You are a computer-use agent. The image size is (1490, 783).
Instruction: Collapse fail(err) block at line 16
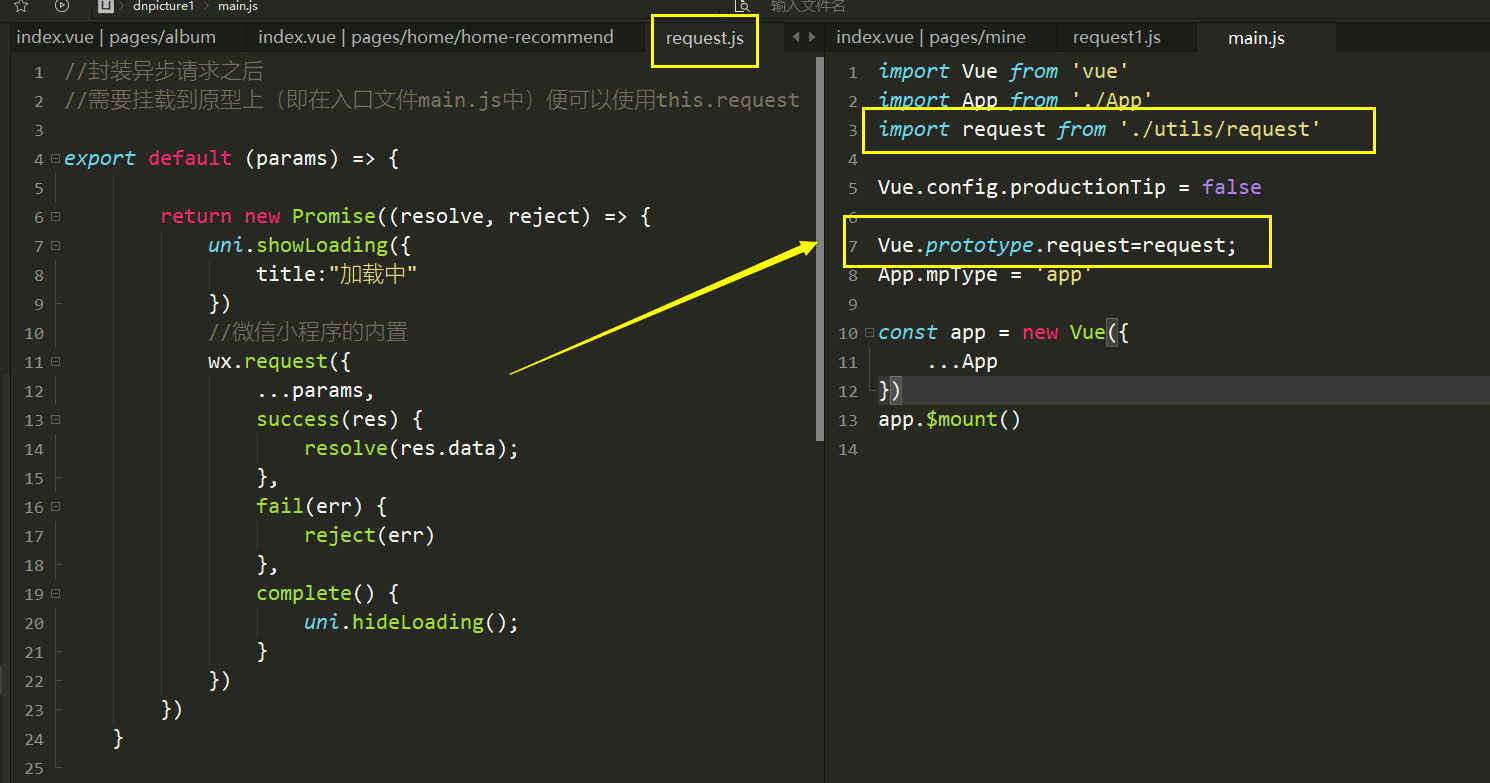tap(55, 506)
